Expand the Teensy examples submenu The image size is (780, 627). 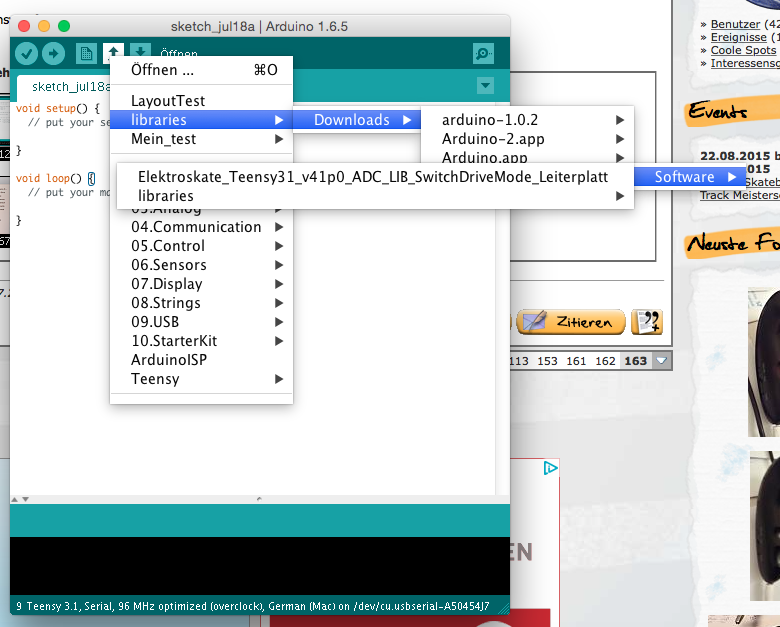coord(201,379)
